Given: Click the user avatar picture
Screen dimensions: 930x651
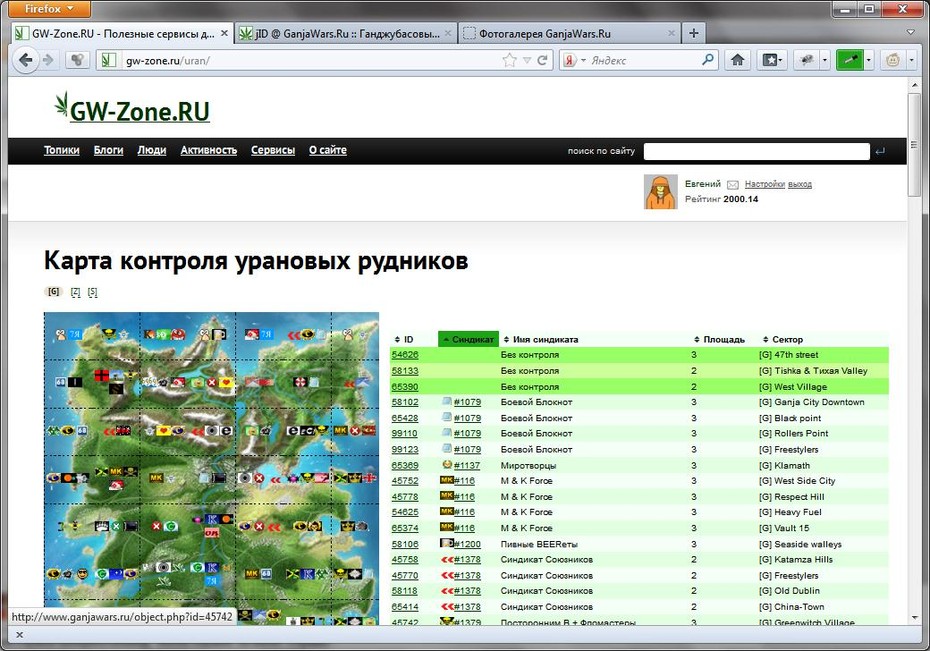Looking at the screenshot, I should pos(661,192).
